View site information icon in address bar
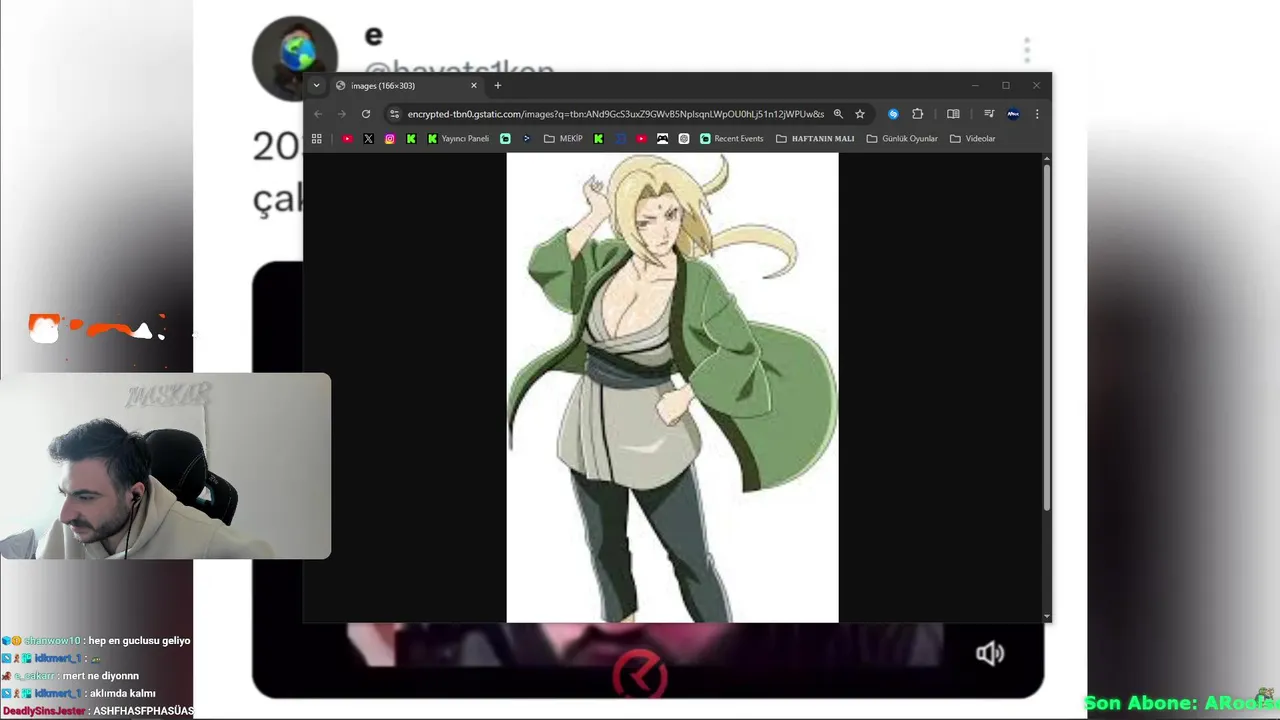The height and width of the screenshot is (720, 1280). tap(394, 114)
